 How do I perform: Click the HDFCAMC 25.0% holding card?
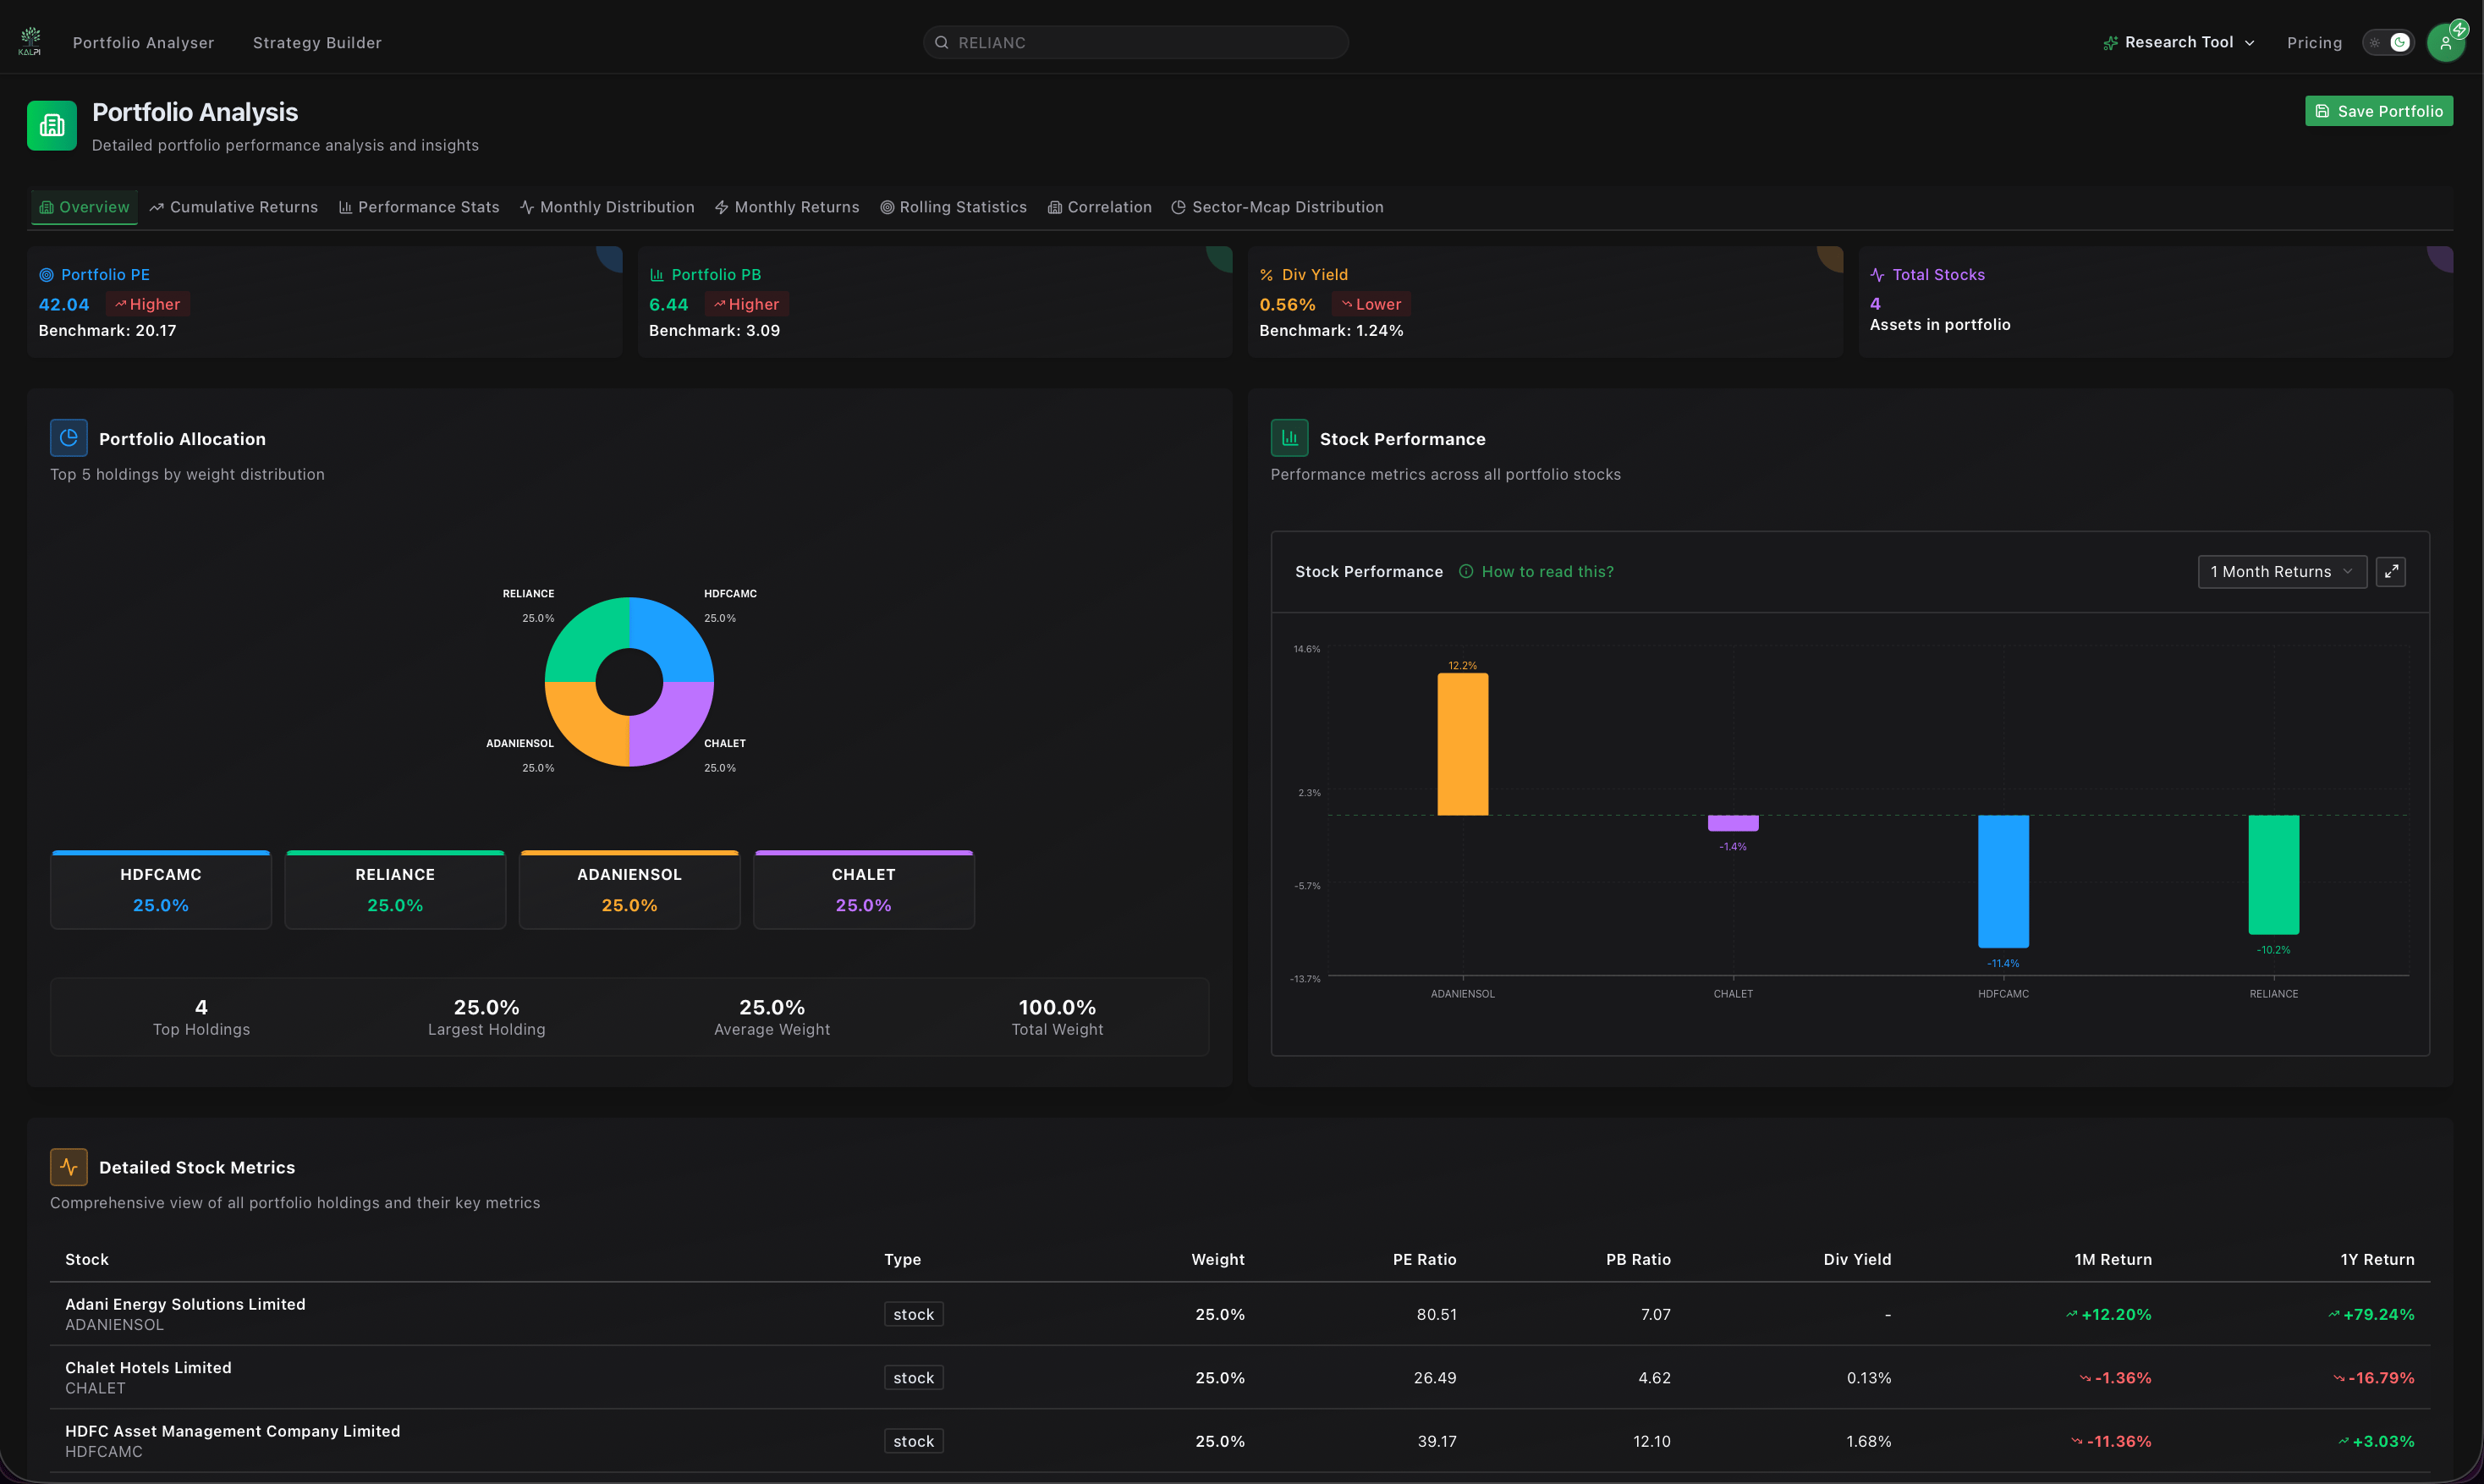point(161,889)
